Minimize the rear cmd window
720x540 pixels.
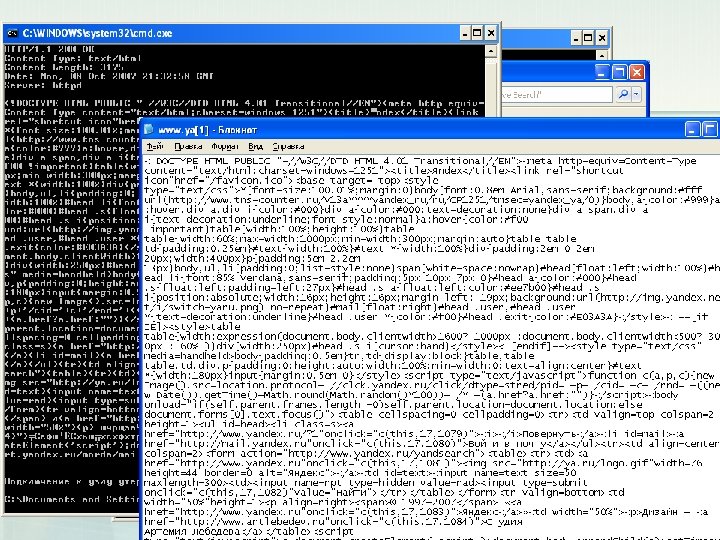(x=576, y=38)
